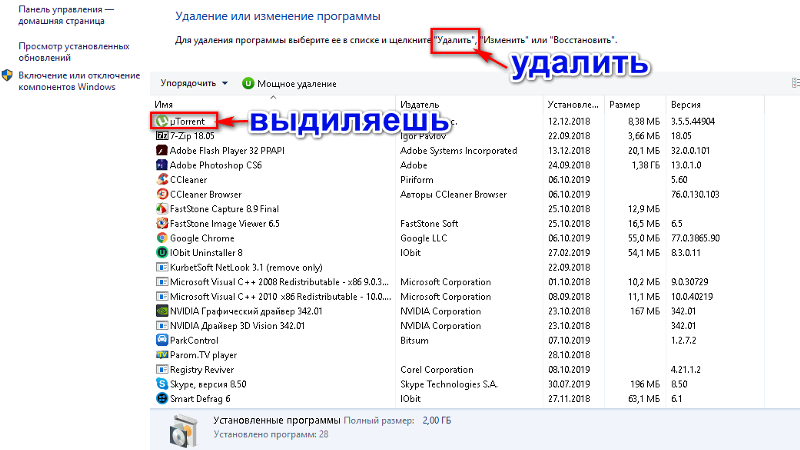Viewport: 800px width, 450px height.
Task: Click install date 30.07.2019
Action: pyautogui.click(x=569, y=384)
